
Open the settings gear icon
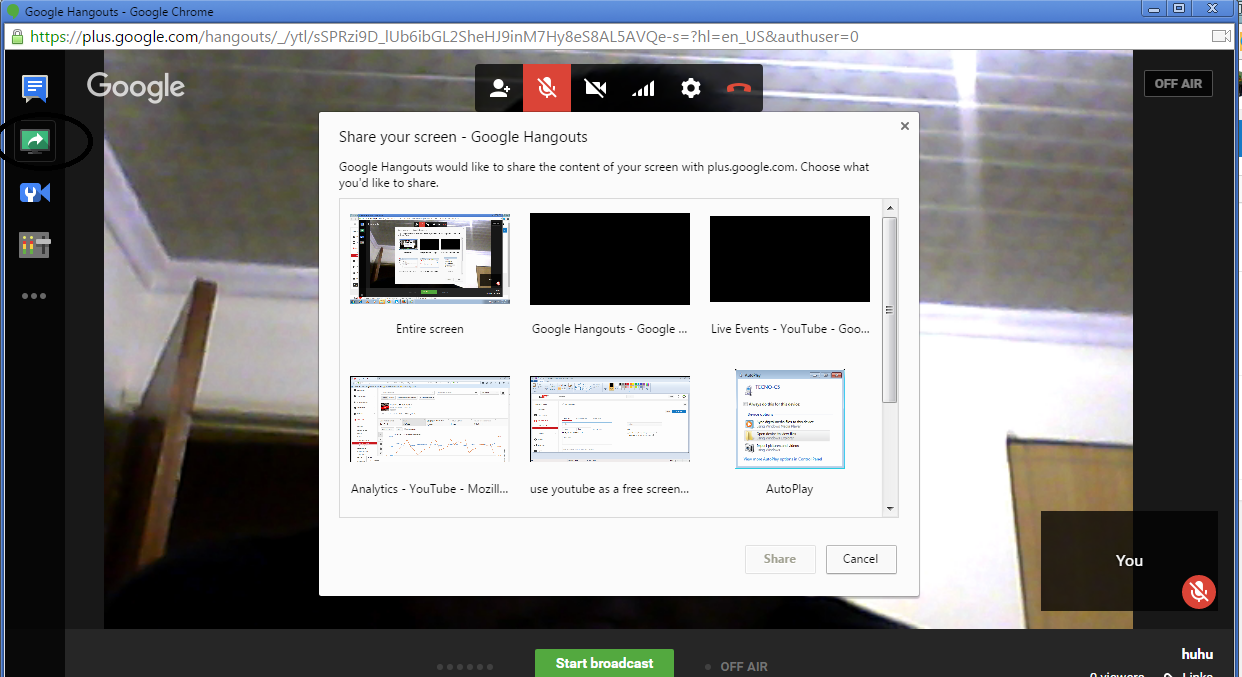coord(691,88)
